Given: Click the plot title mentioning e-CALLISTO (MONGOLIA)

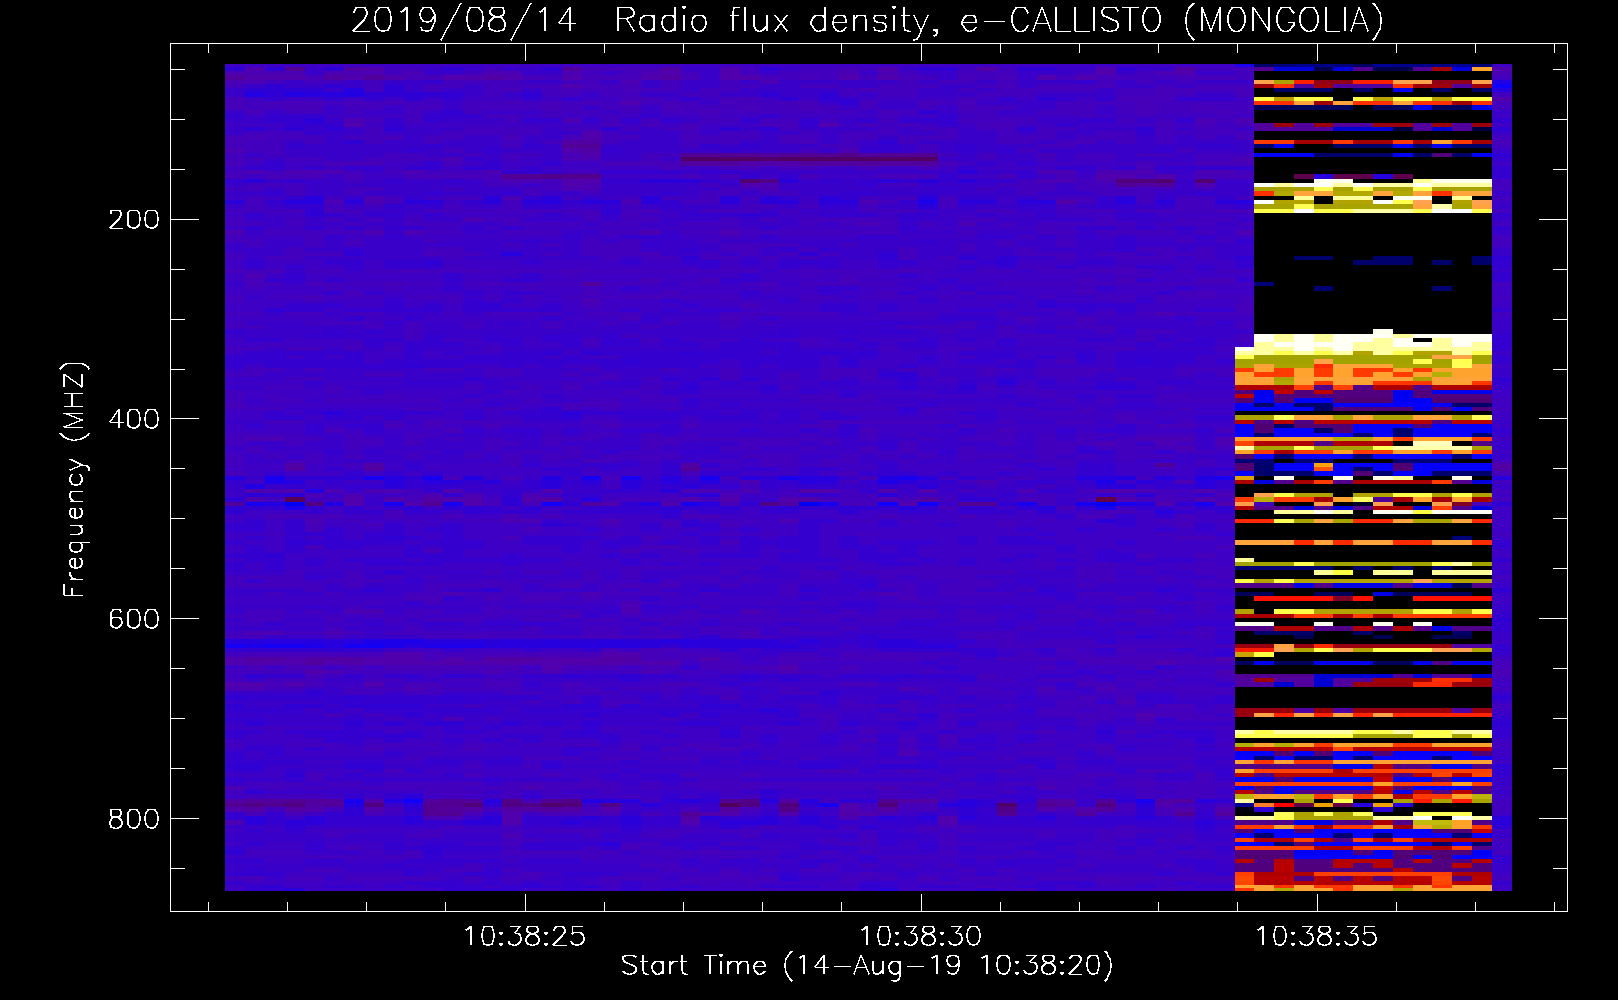Looking at the screenshot, I should 867,20.
